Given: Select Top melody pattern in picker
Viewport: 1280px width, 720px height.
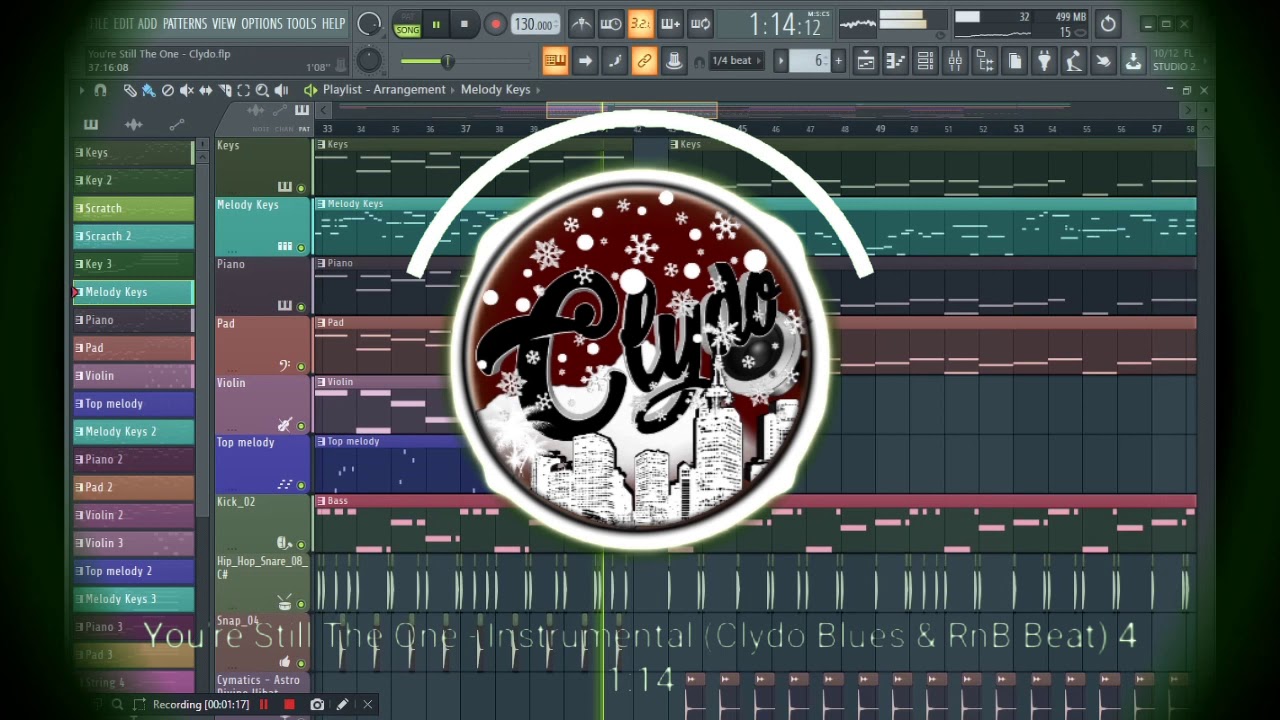Looking at the screenshot, I should coord(133,404).
